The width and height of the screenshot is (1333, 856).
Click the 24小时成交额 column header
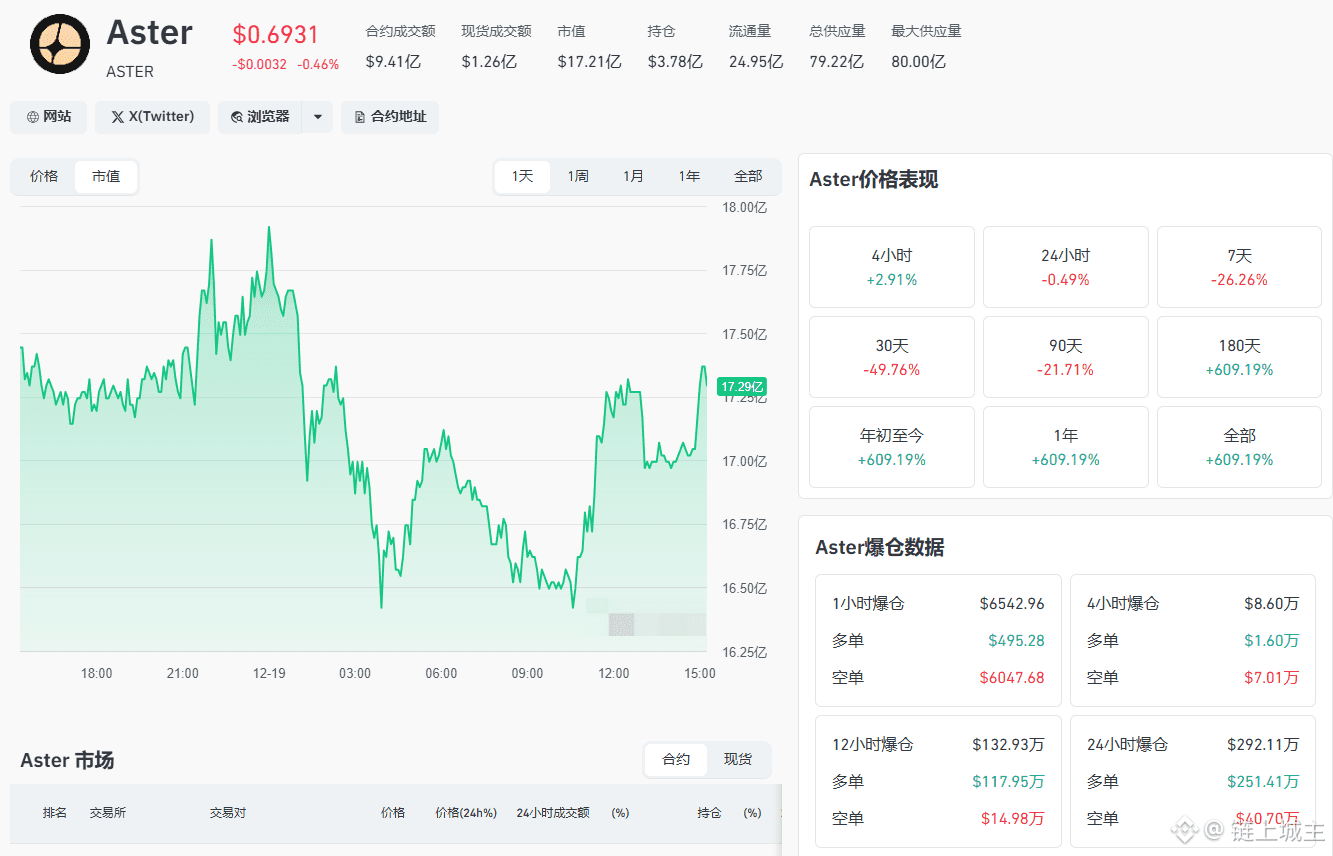point(553,813)
